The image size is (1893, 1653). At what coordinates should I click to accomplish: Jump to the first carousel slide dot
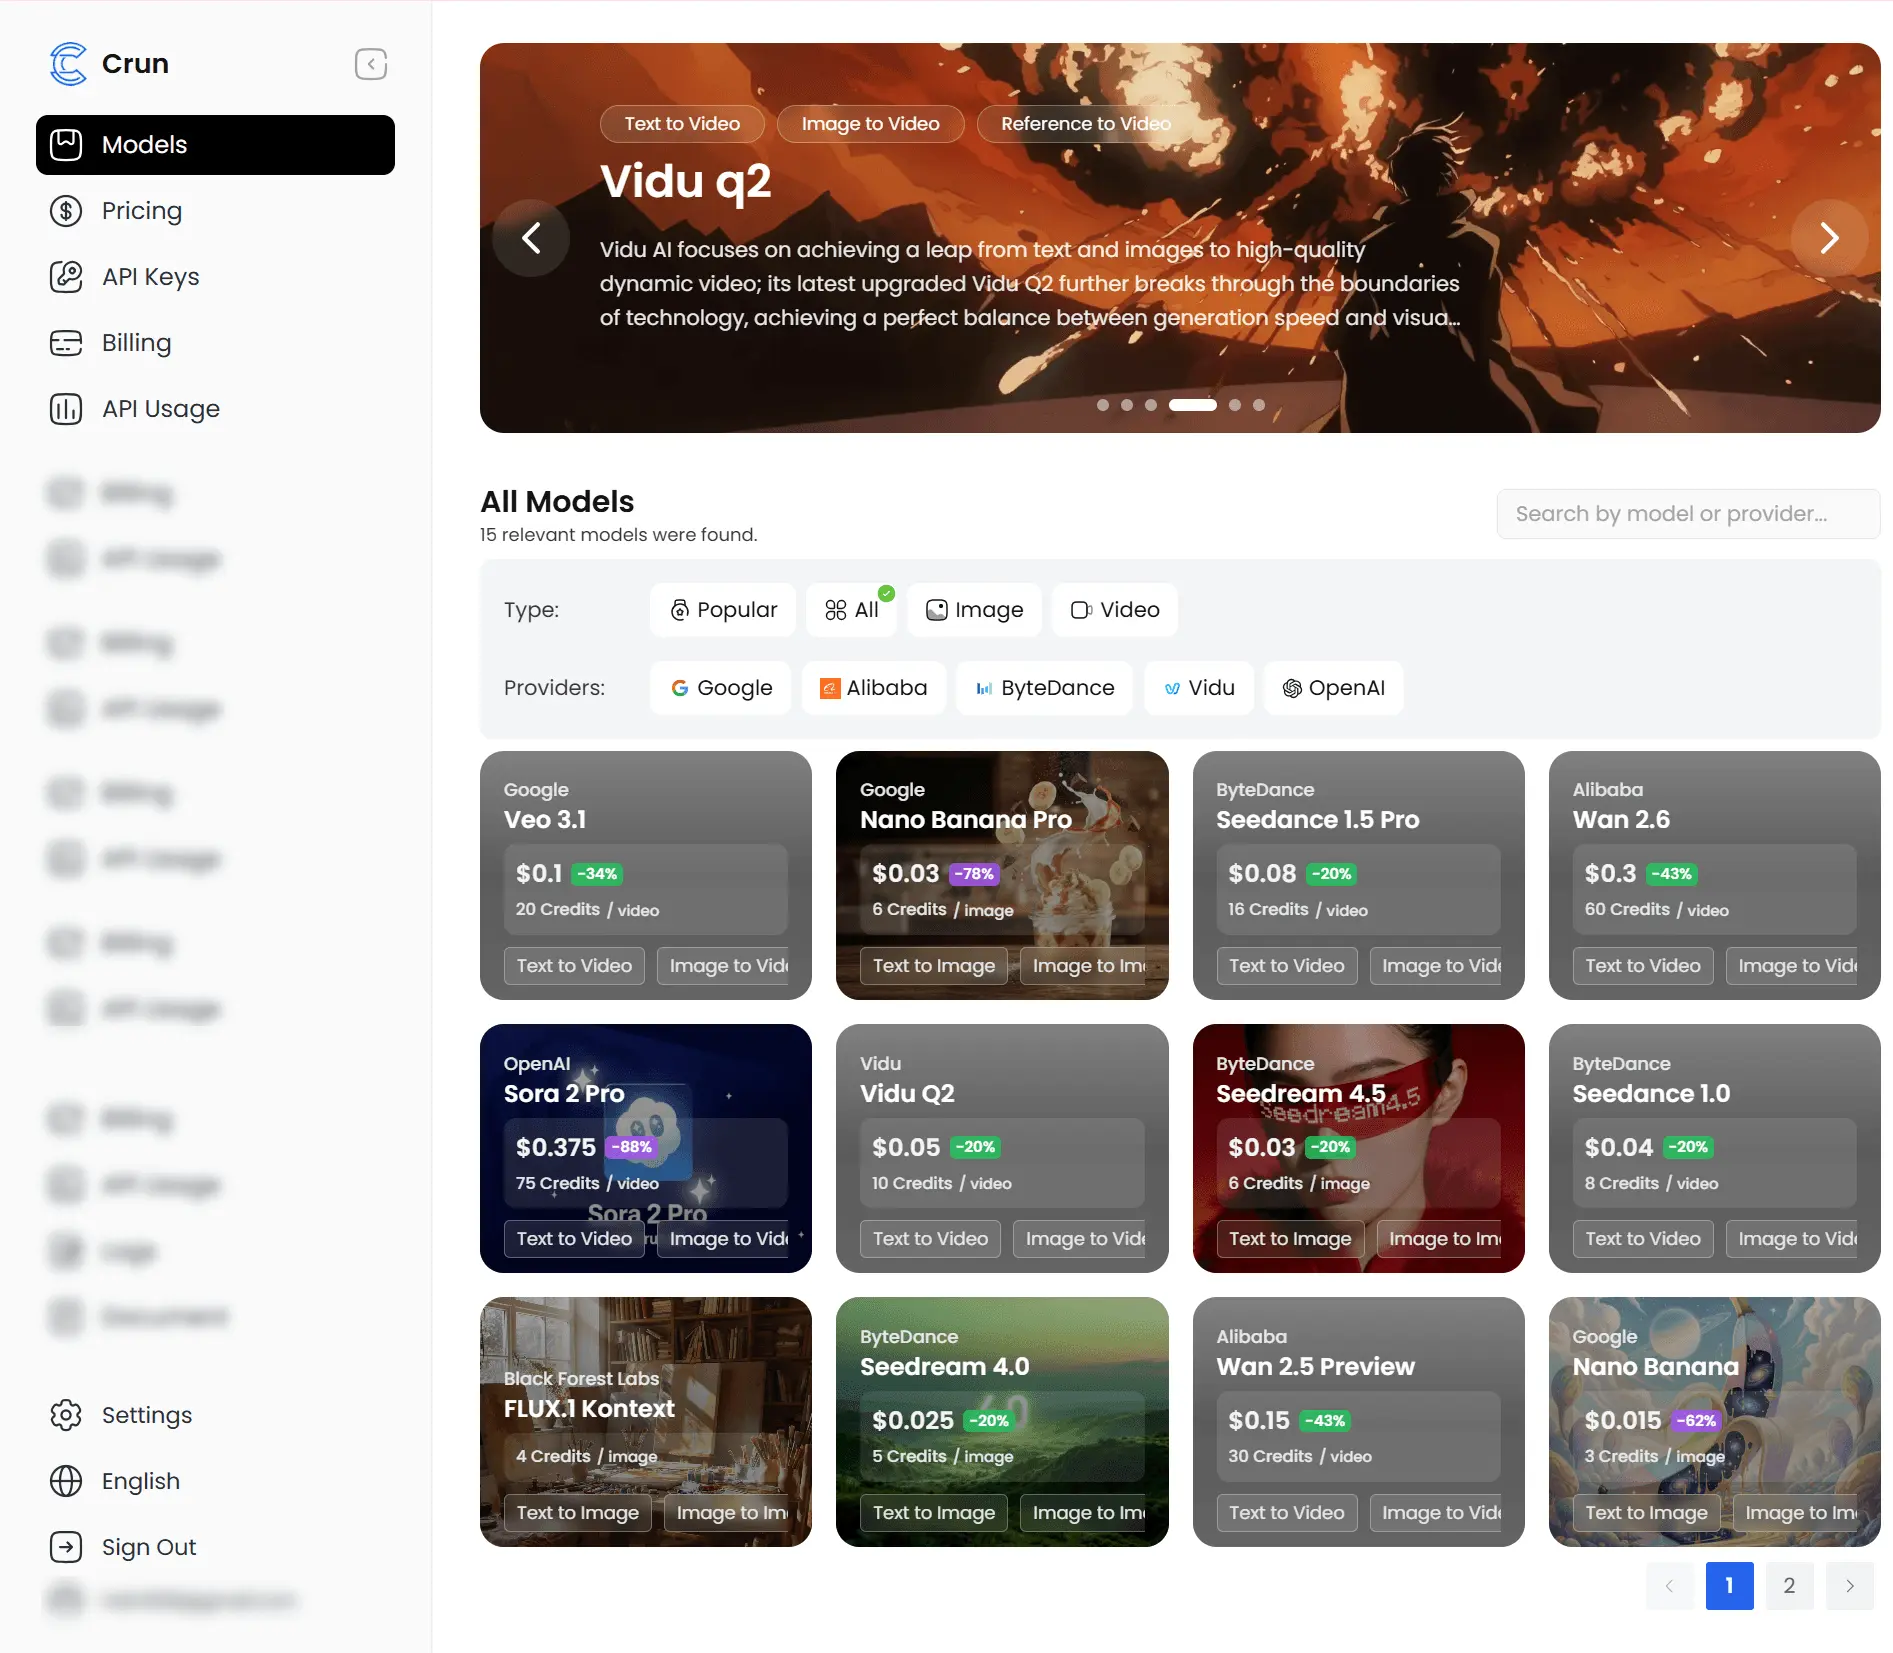point(1103,405)
